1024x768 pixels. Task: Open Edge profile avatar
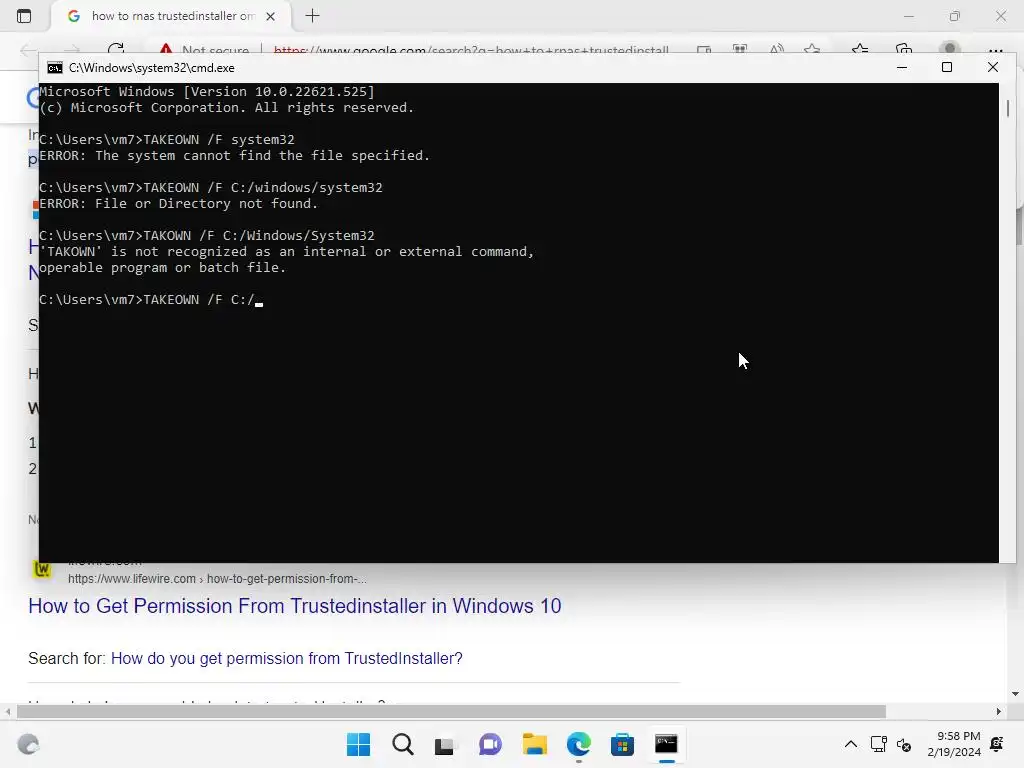[950, 49]
